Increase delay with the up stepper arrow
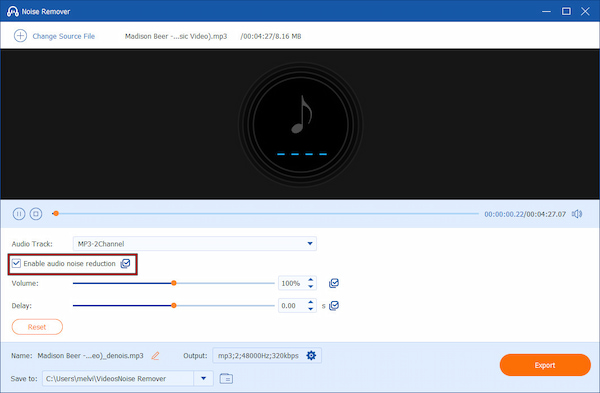Viewport: 600px width, 393px height. (311, 302)
